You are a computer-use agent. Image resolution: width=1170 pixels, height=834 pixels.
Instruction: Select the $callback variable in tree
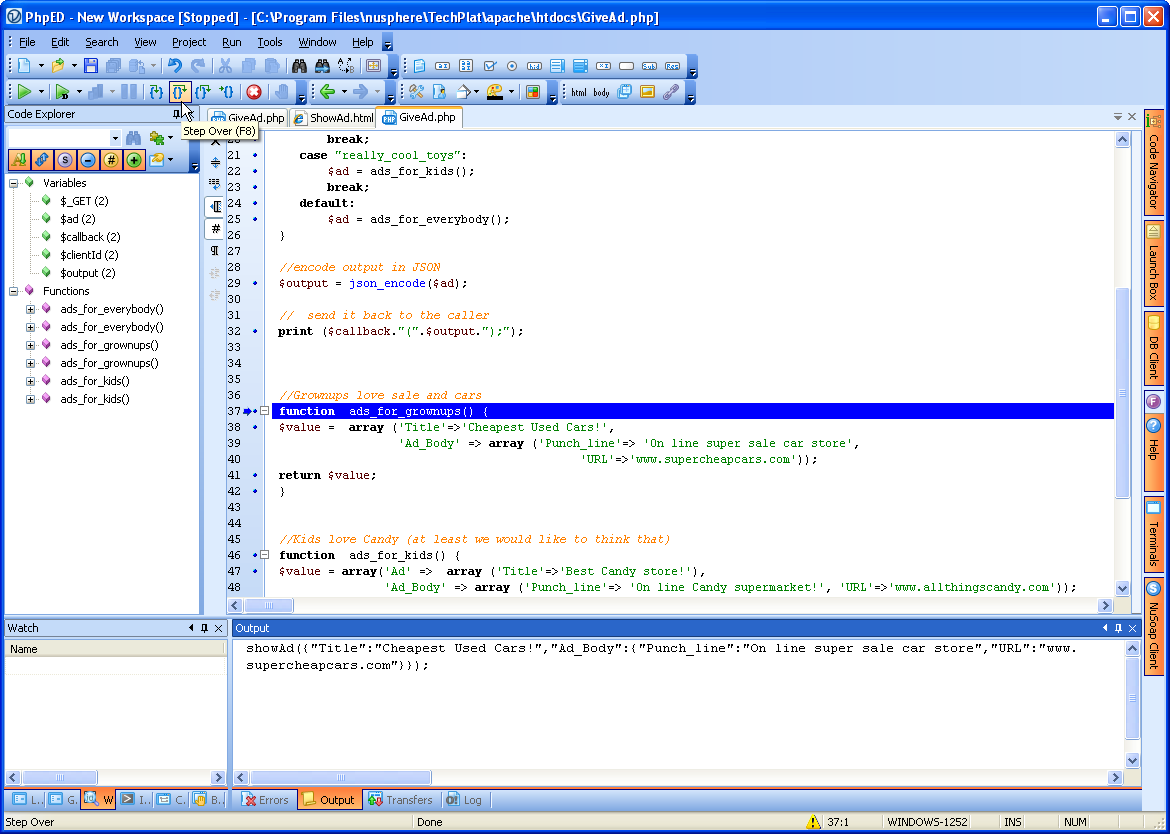coord(89,237)
